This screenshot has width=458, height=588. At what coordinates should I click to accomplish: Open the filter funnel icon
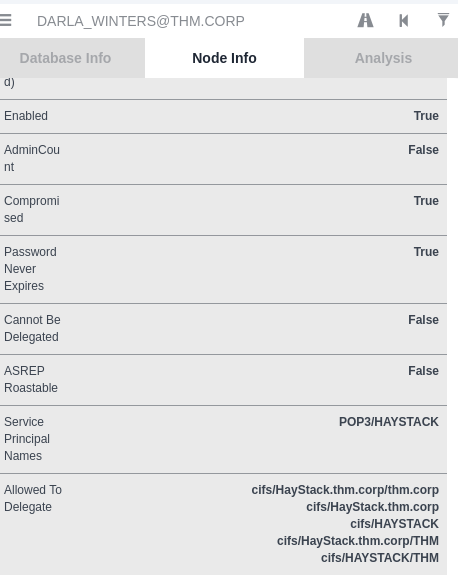pos(443,20)
